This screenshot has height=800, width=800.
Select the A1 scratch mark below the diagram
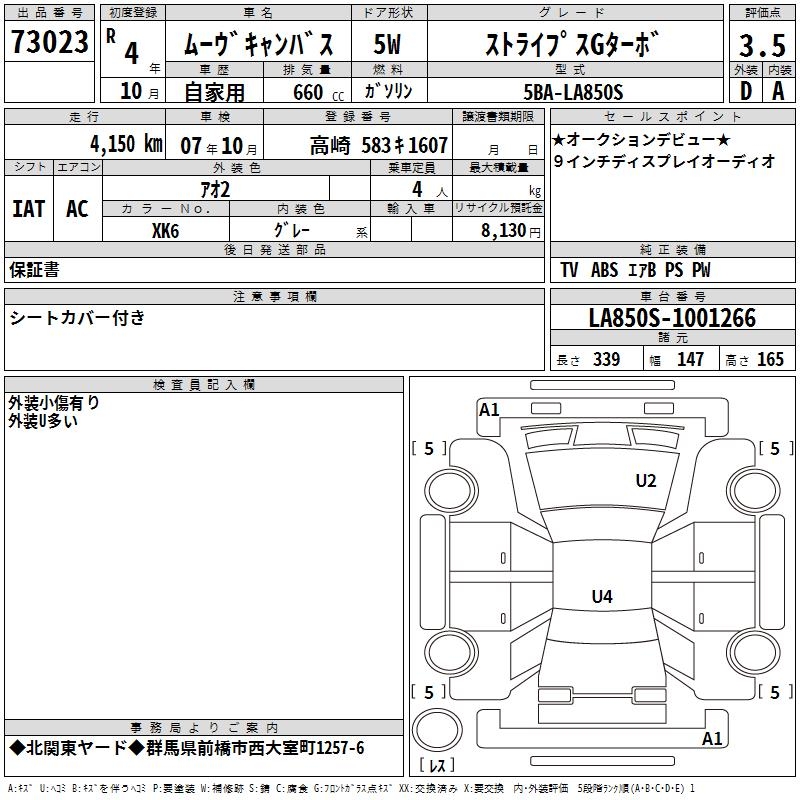click(x=712, y=739)
